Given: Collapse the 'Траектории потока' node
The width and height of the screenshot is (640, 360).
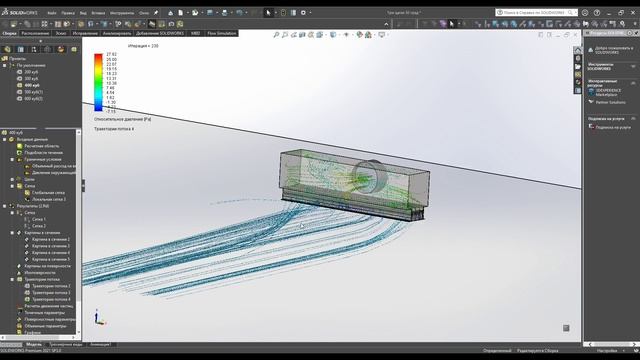Looking at the screenshot, I should pos(12,279).
